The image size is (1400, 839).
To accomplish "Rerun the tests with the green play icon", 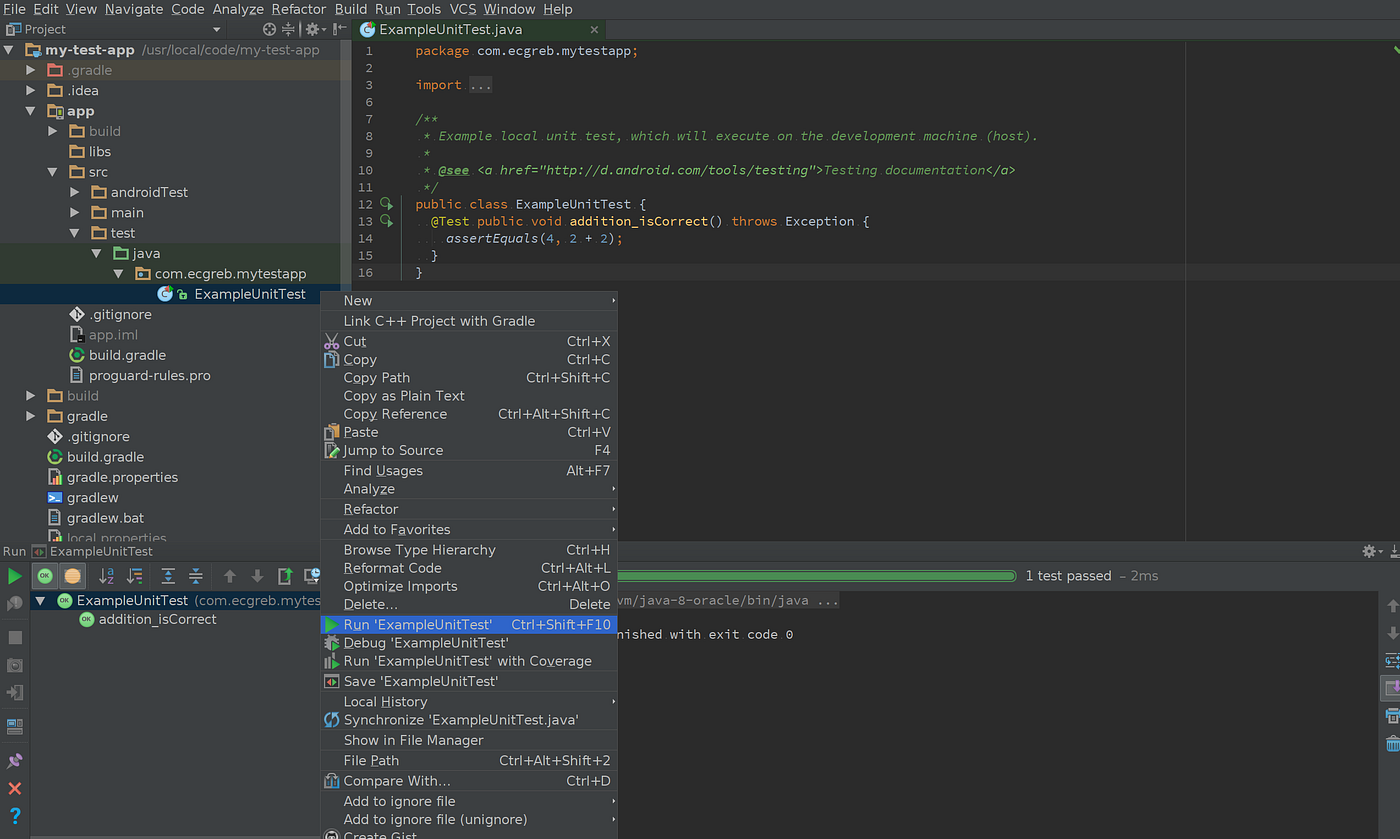I will coord(15,576).
